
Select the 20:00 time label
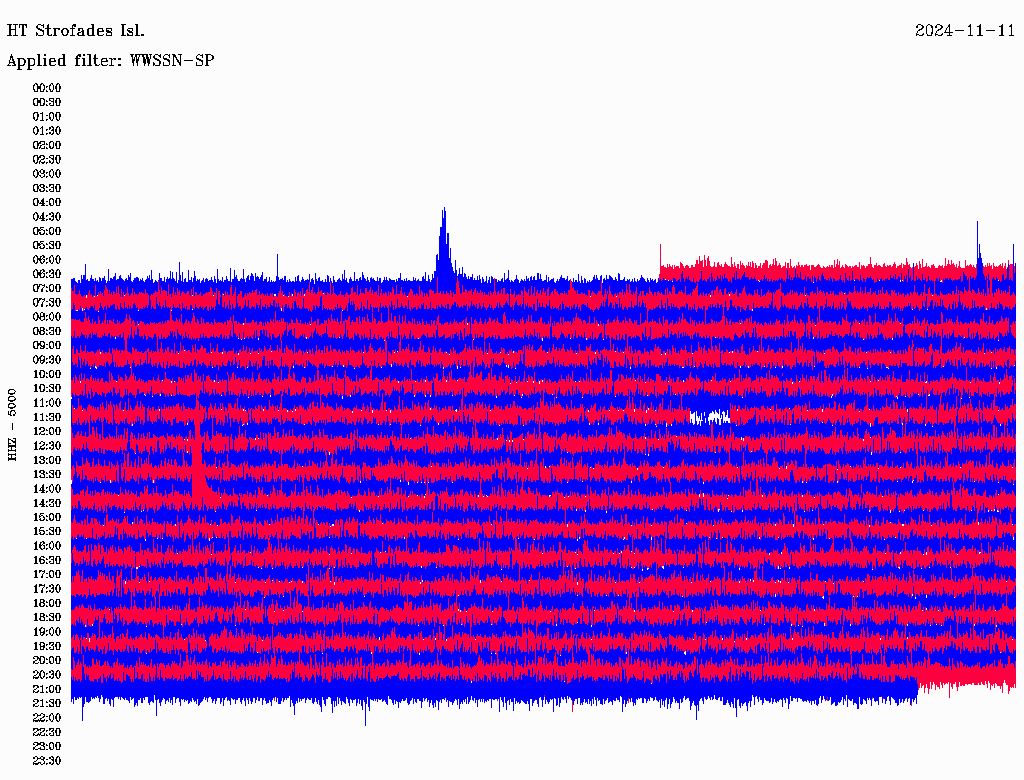coord(47,660)
